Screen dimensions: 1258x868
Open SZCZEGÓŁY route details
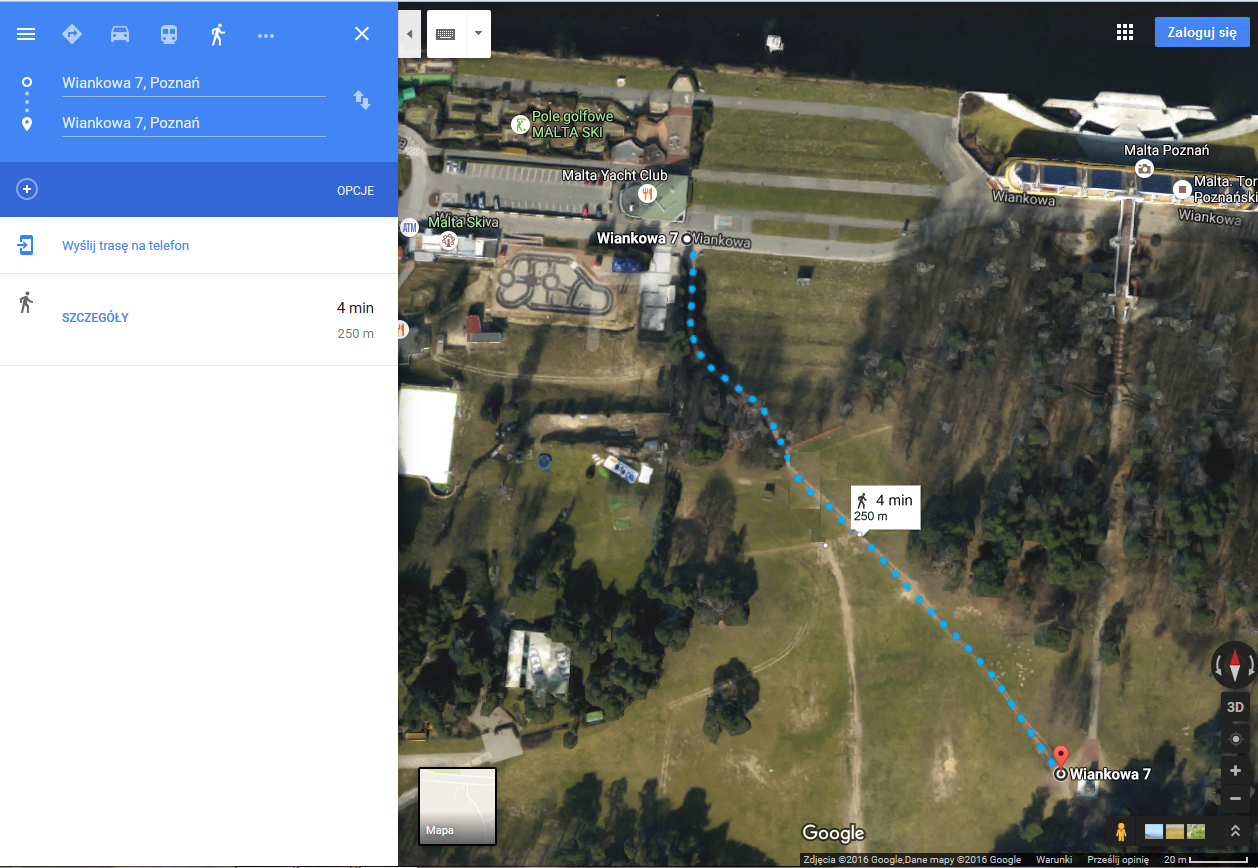click(x=95, y=318)
